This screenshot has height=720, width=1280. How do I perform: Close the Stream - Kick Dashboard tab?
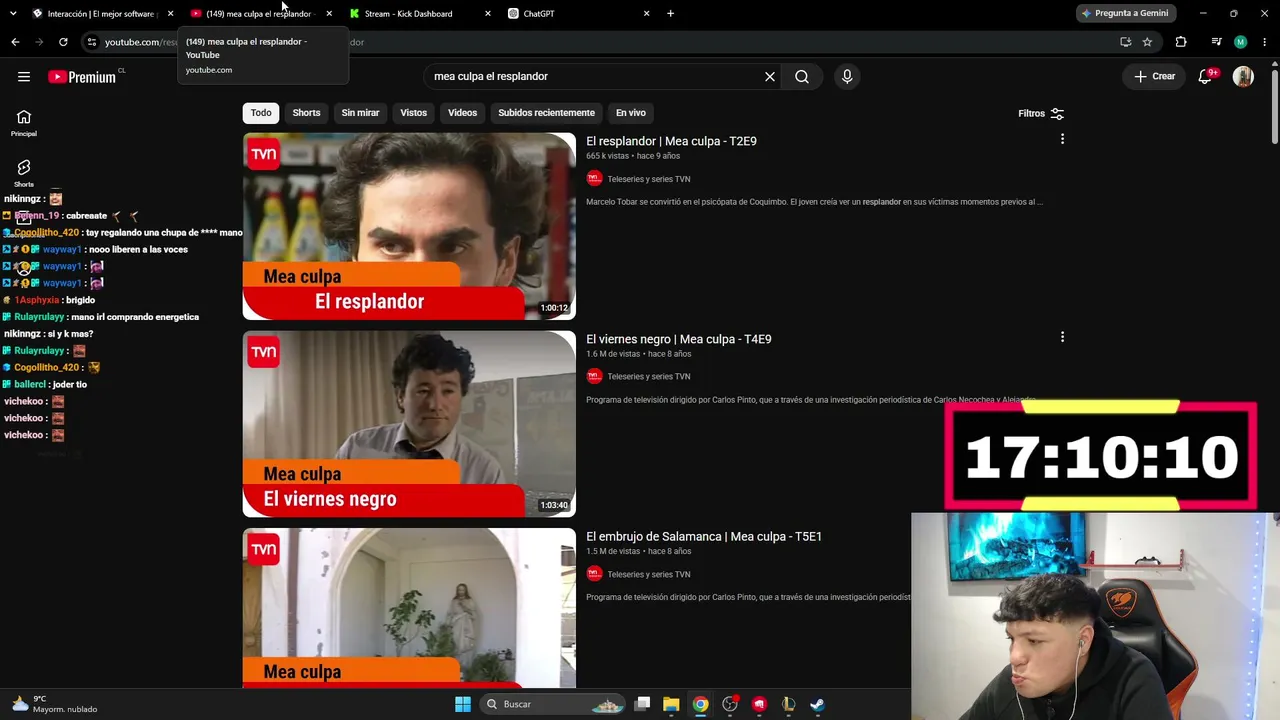pos(487,14)
